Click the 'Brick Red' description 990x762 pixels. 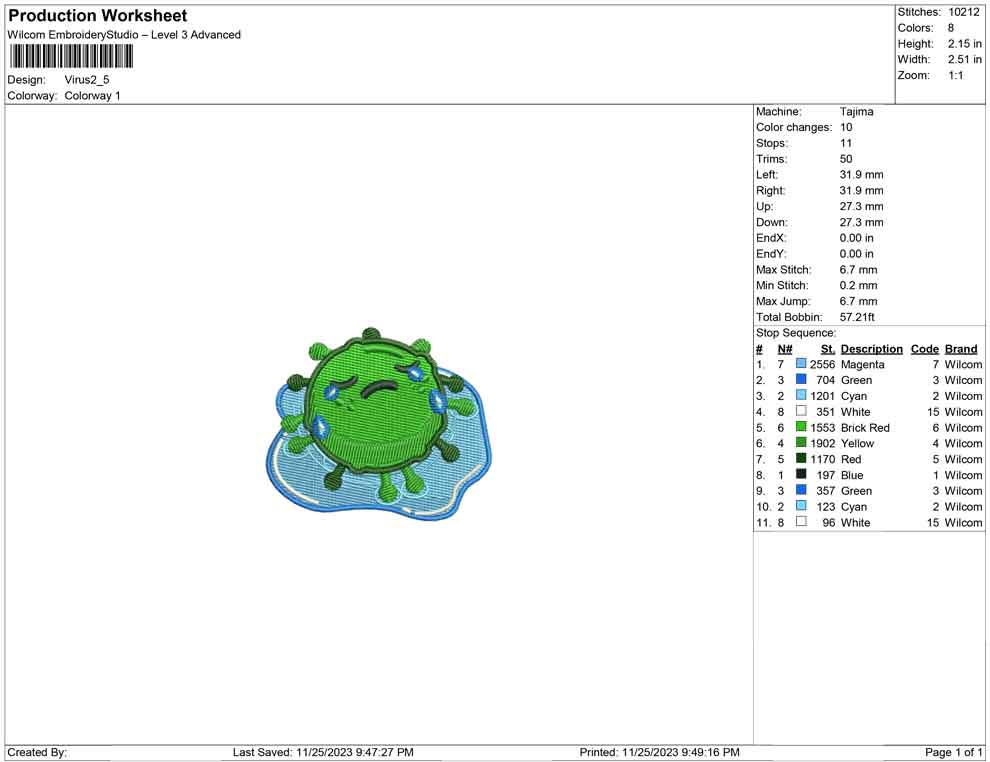[865, 427]
